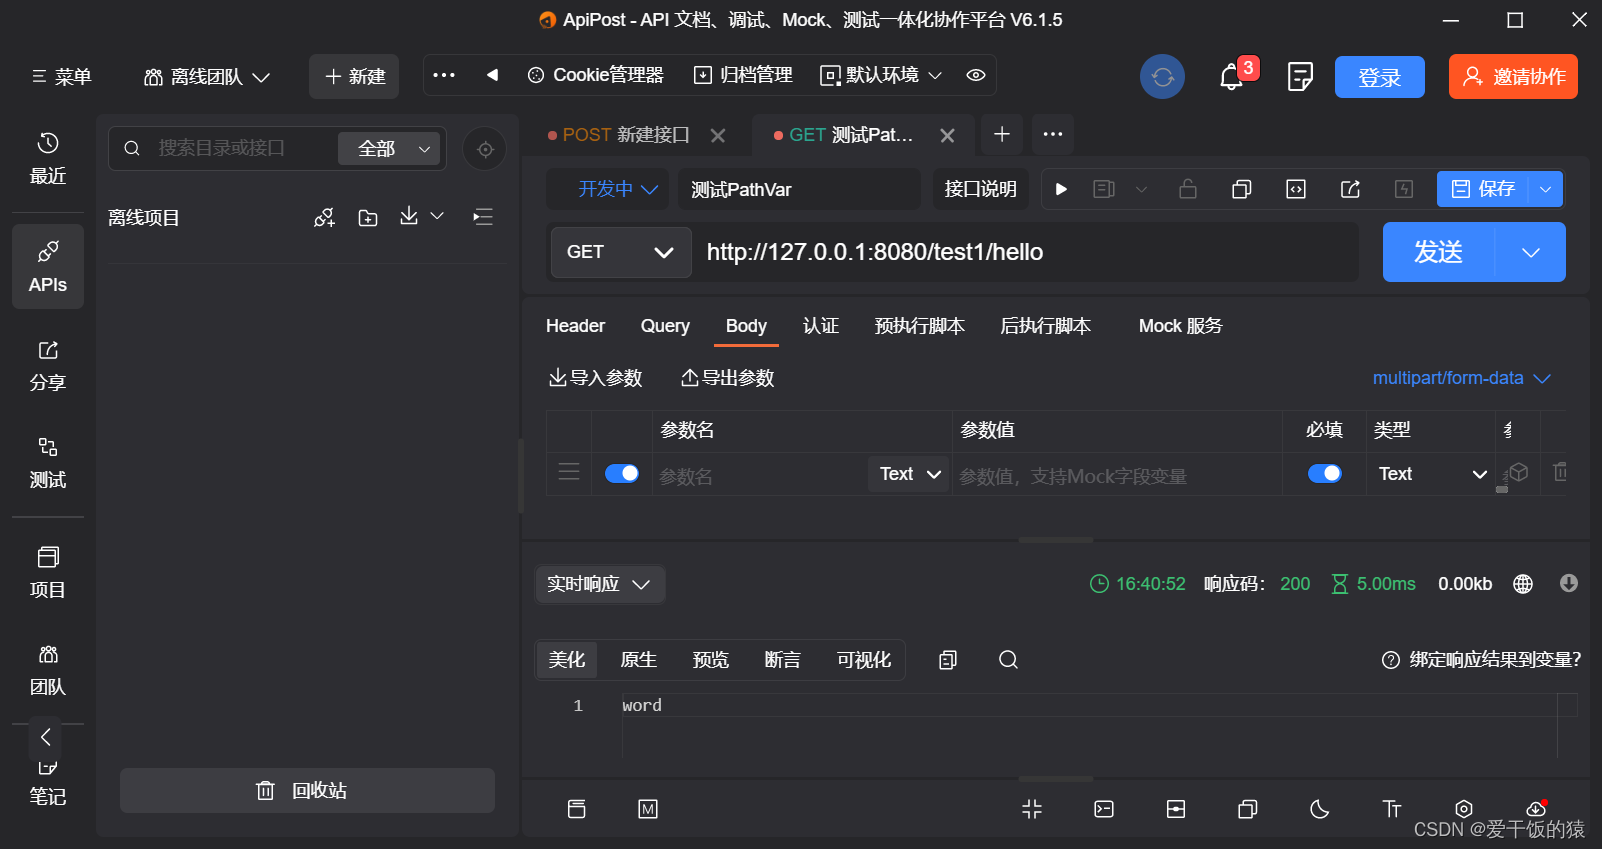Screen dimensions: 1602x849
Task: Open notifications bell with 3 badge
Action: (x=1232, y=77)
